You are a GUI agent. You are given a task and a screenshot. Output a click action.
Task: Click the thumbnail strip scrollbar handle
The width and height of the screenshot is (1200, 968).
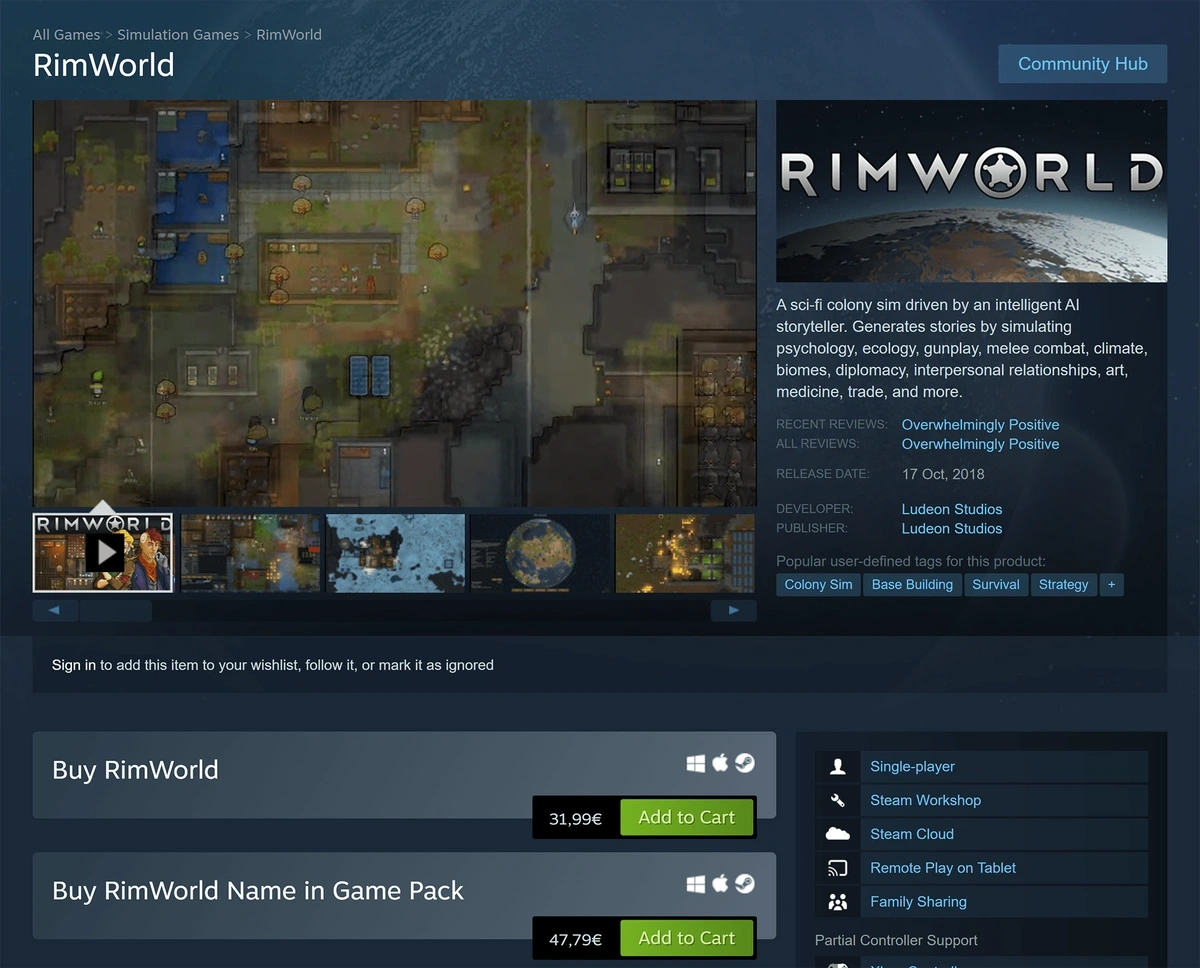point(116,610)
